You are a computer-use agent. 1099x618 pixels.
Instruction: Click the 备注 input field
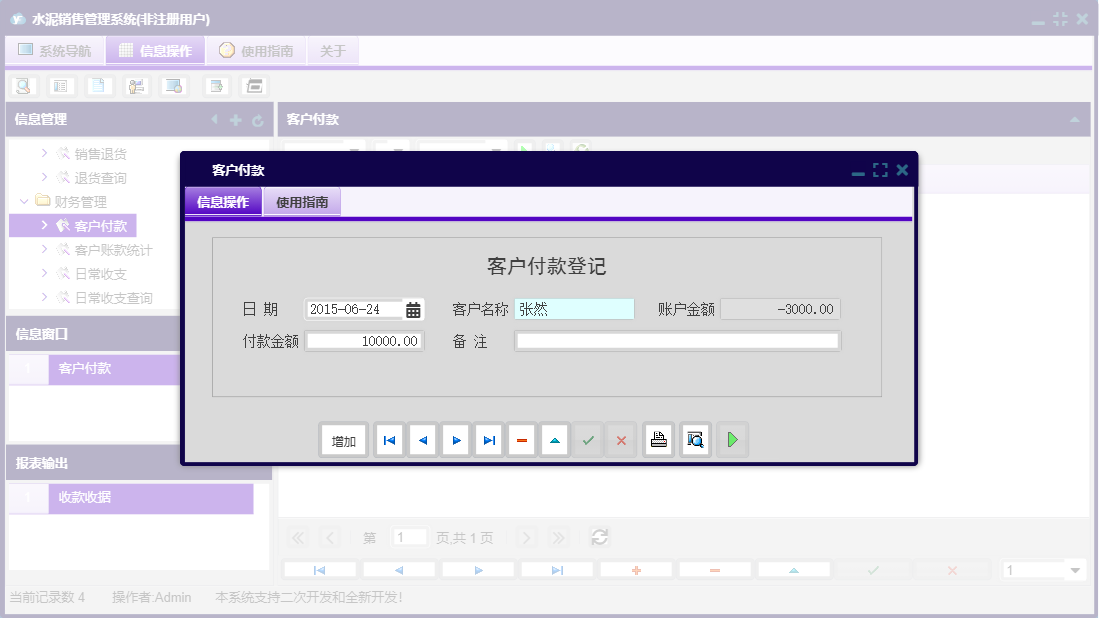click(x=677, y=340)
